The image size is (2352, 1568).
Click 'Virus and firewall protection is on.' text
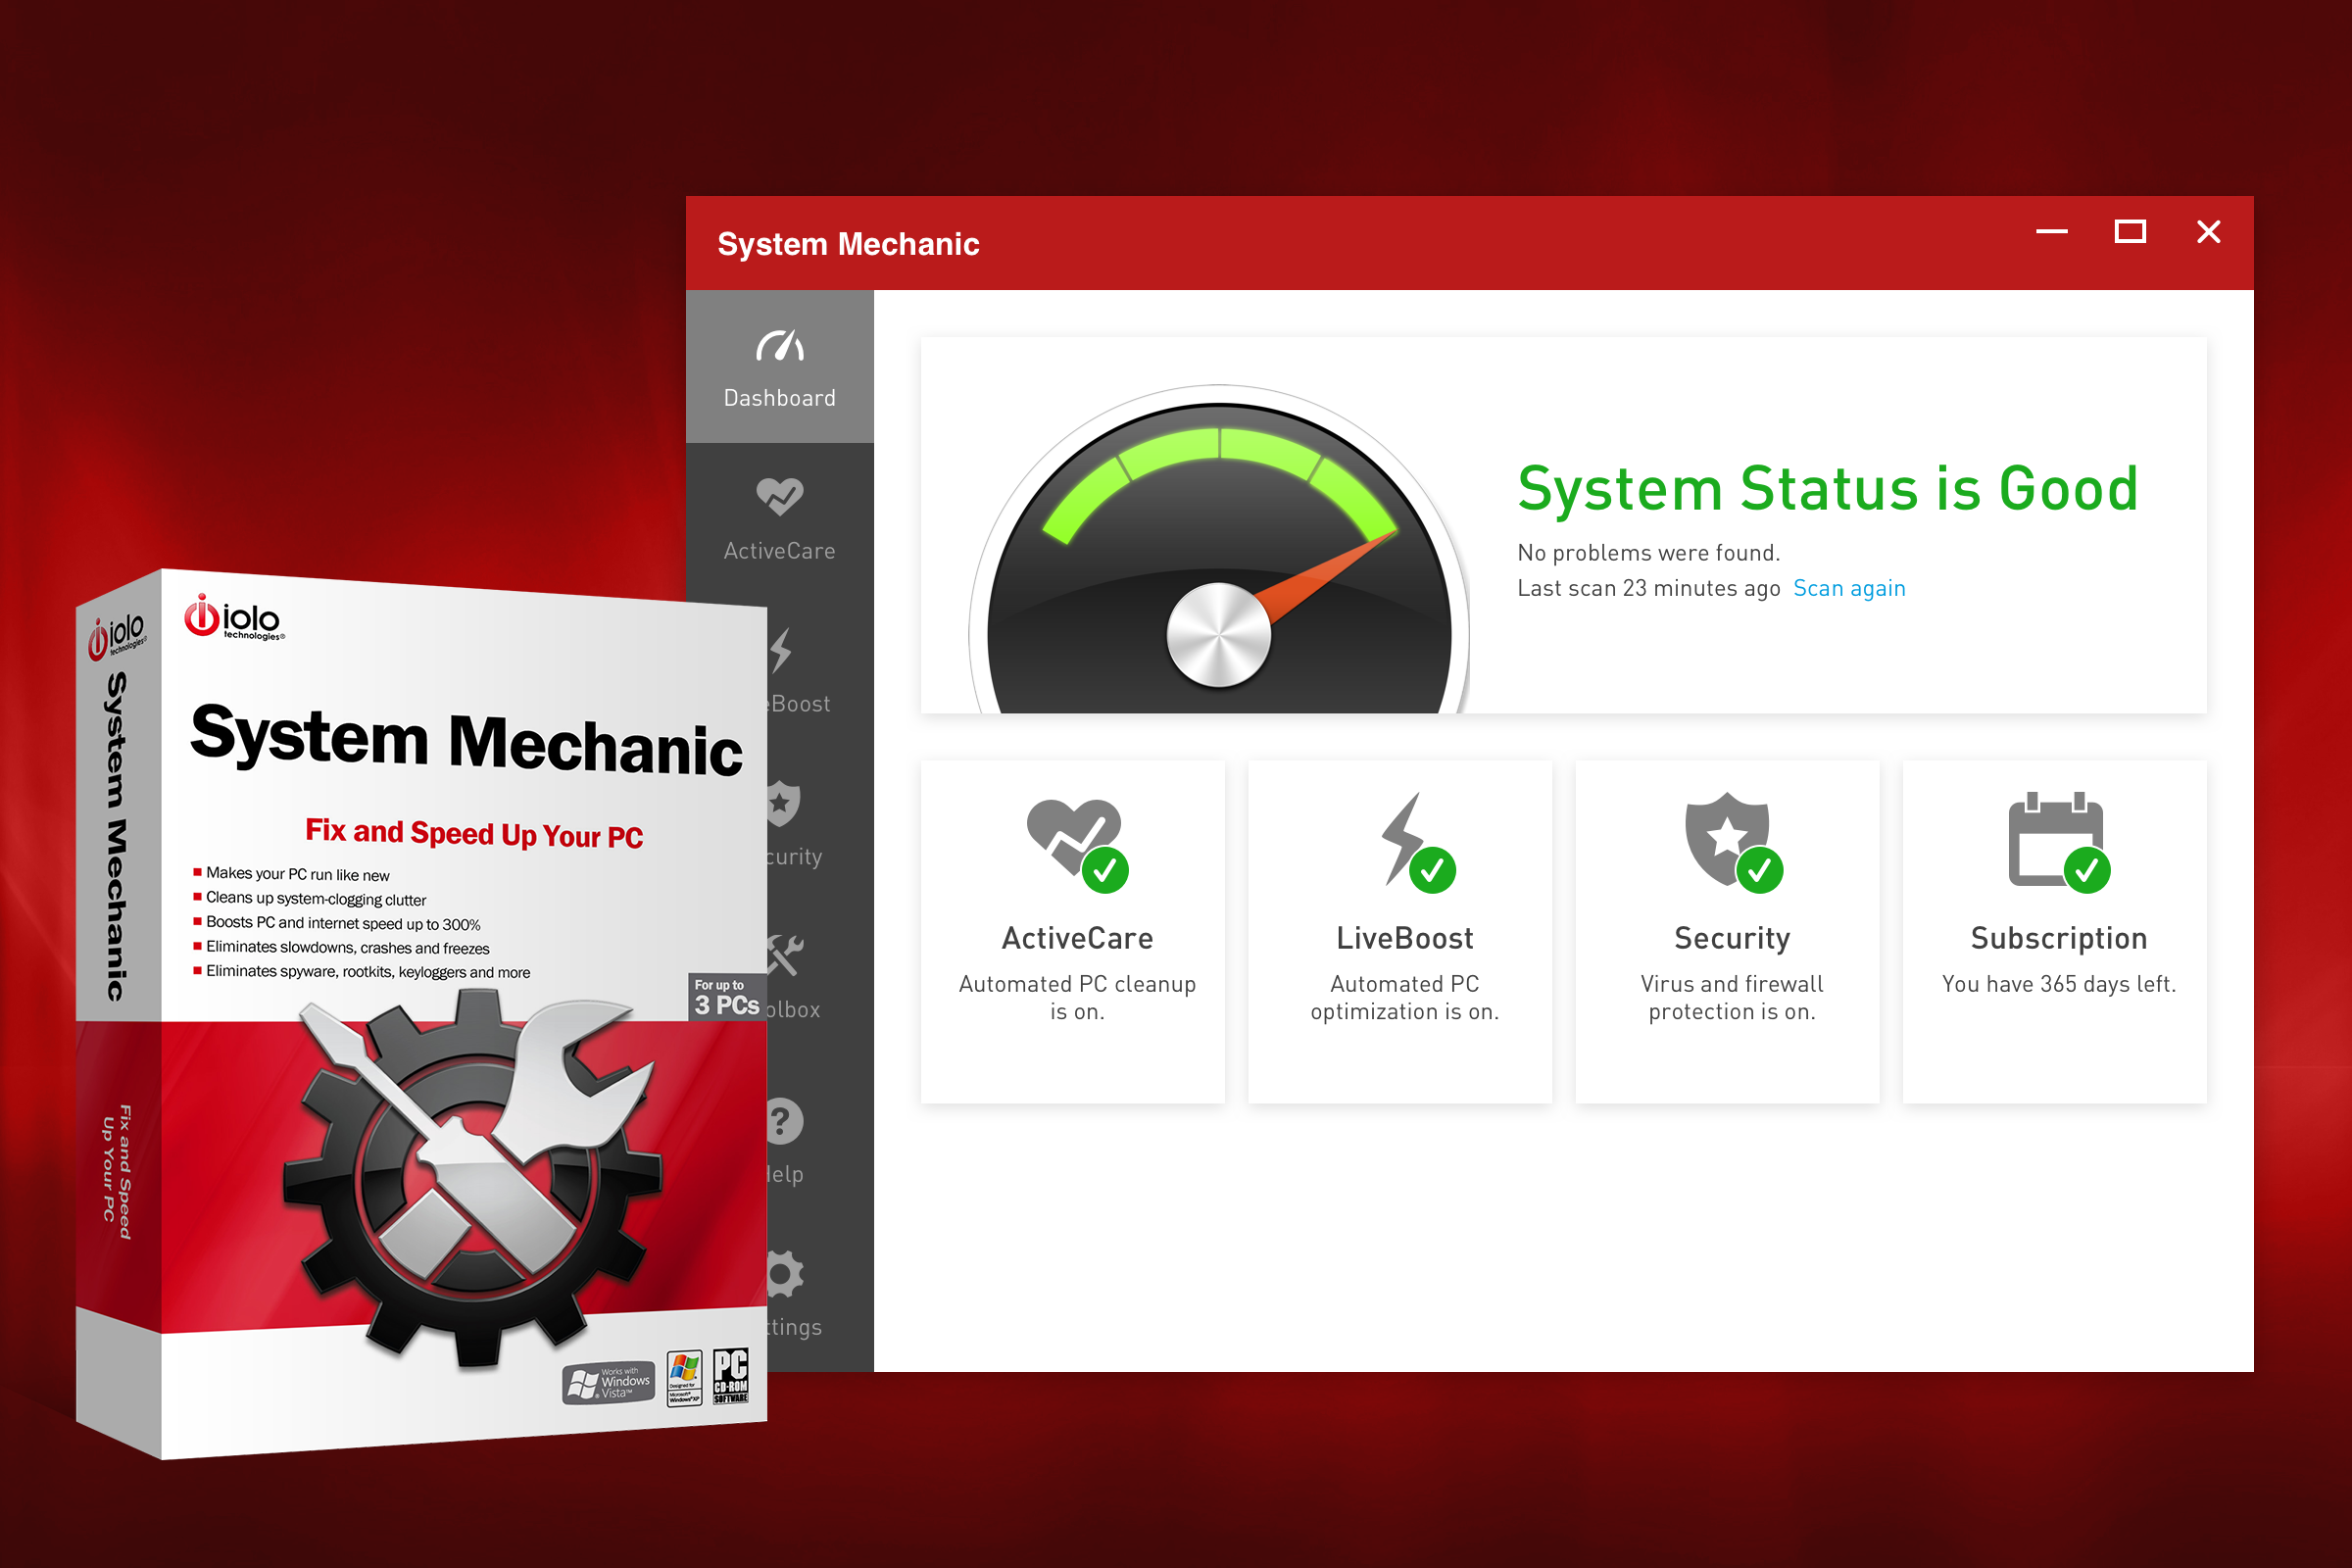pos(1732,998)
